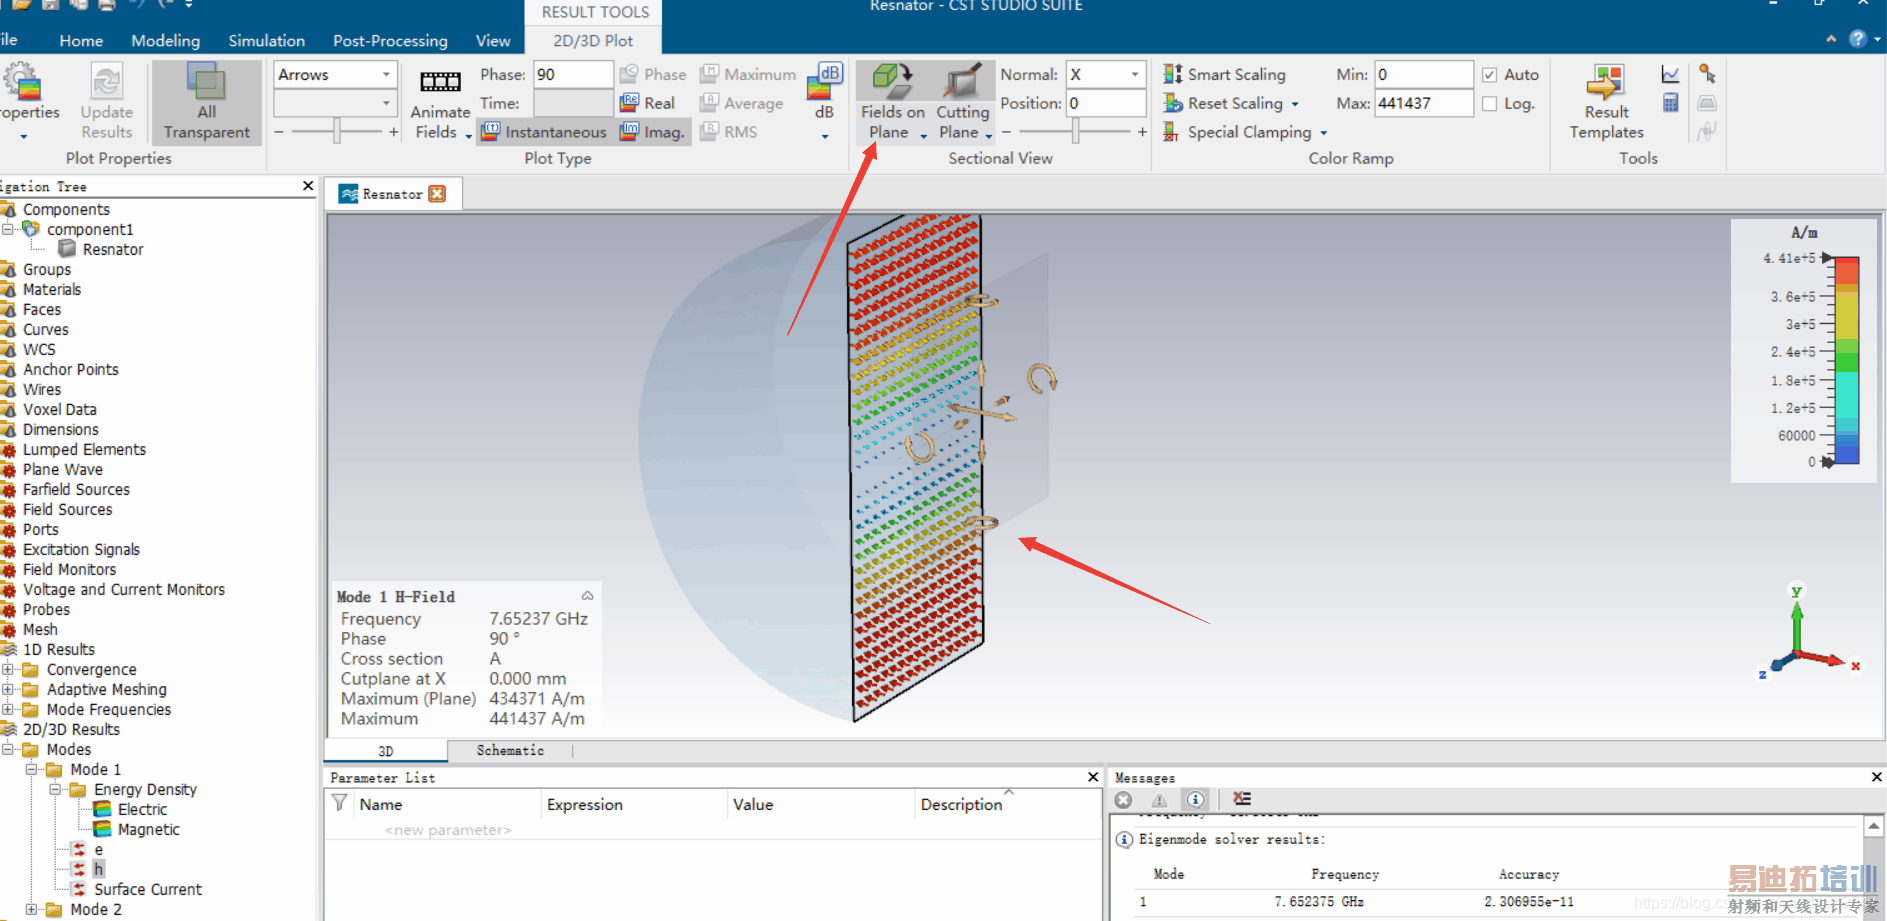Click the Animate Fields filmstrip icon

[440, 82]
